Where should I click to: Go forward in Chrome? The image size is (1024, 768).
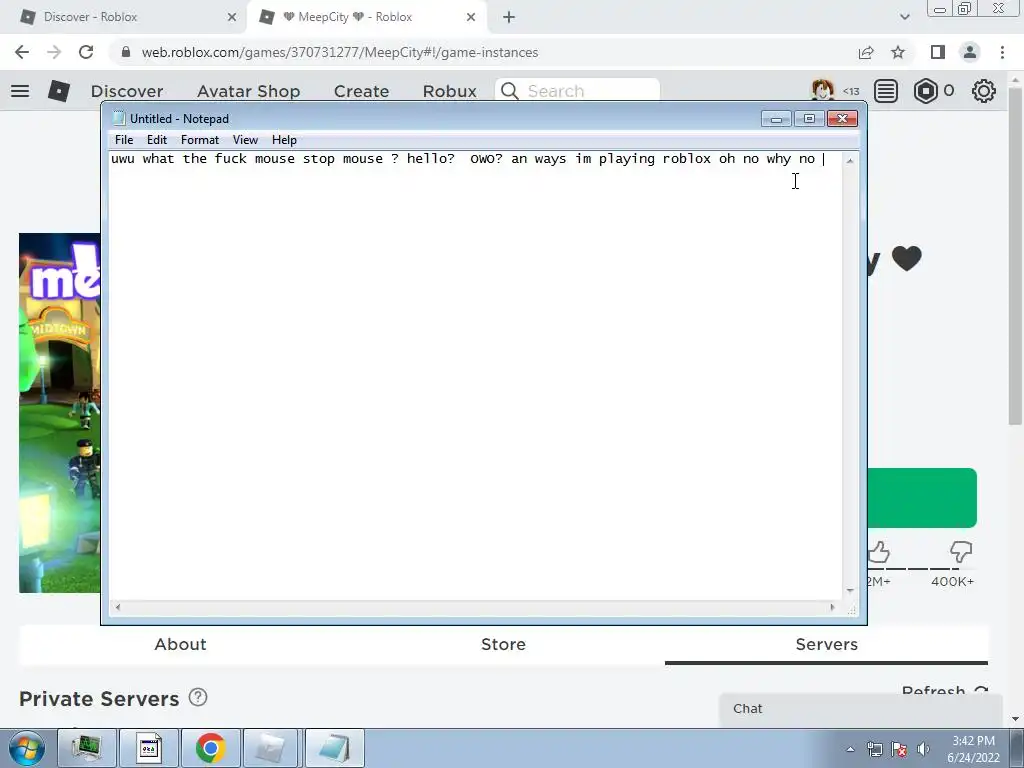click(54, 52)
